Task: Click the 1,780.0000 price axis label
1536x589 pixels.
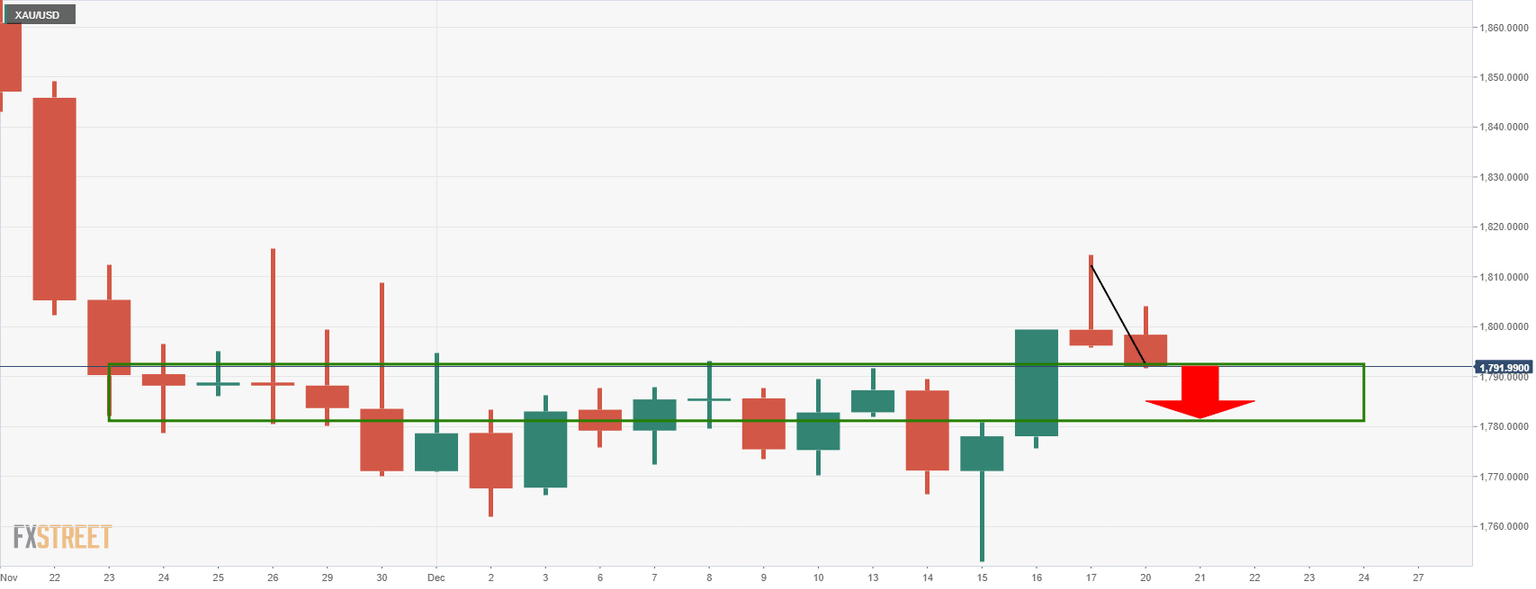Action: [1505, 427]
